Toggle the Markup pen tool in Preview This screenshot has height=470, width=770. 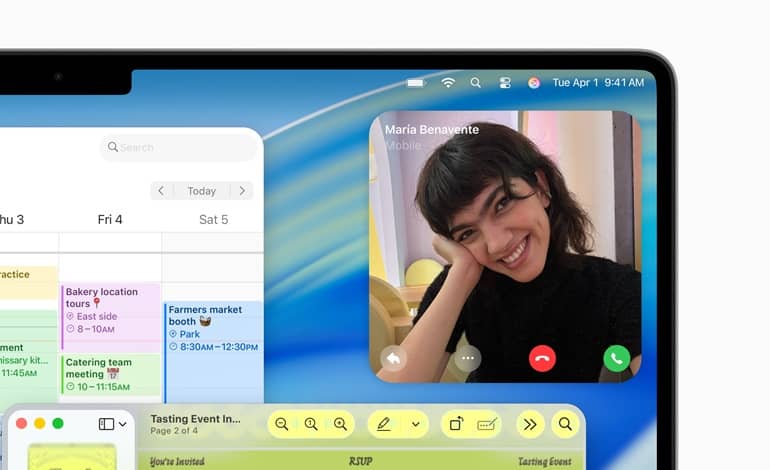[x=384, y=424]
